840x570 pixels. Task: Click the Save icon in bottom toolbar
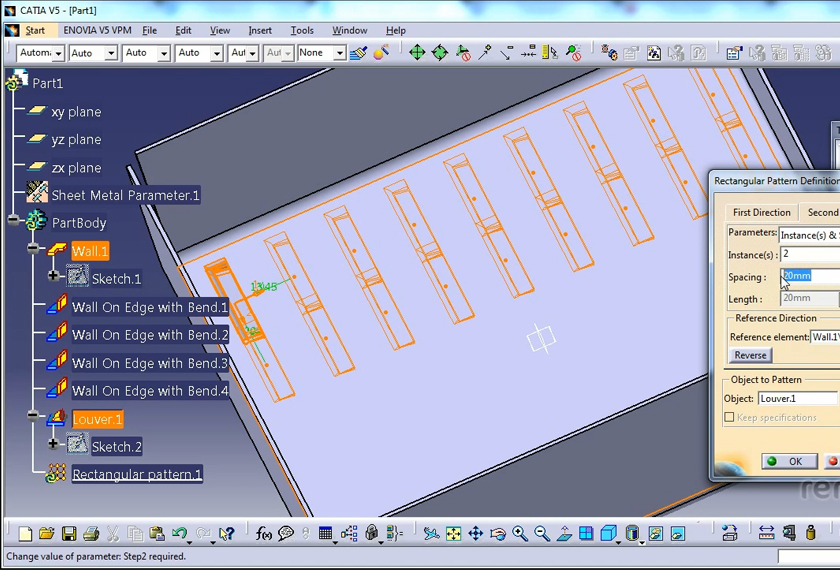point(69,534)
